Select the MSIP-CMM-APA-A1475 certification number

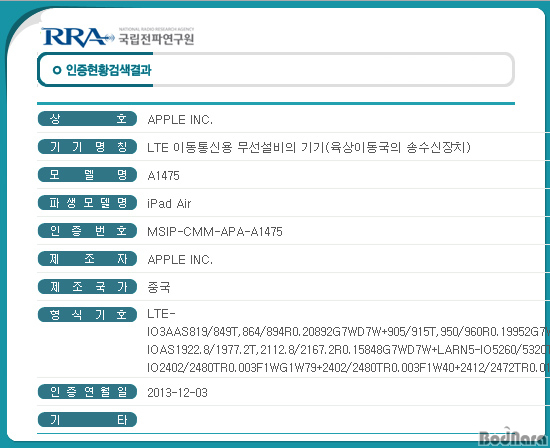click(x=215, y=232)
